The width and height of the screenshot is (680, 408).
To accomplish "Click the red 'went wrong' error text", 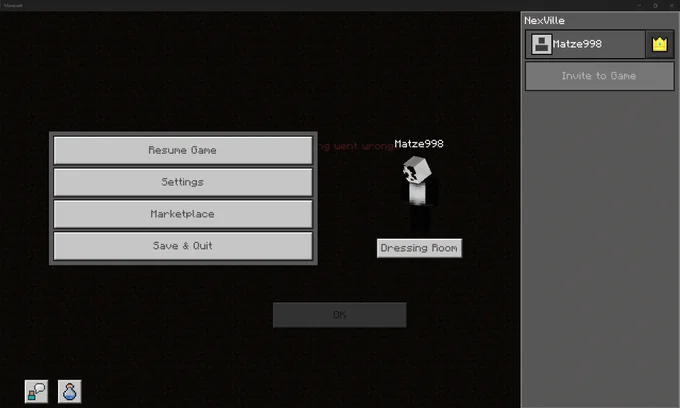I will pyautogui.click(x=356, y=146).
